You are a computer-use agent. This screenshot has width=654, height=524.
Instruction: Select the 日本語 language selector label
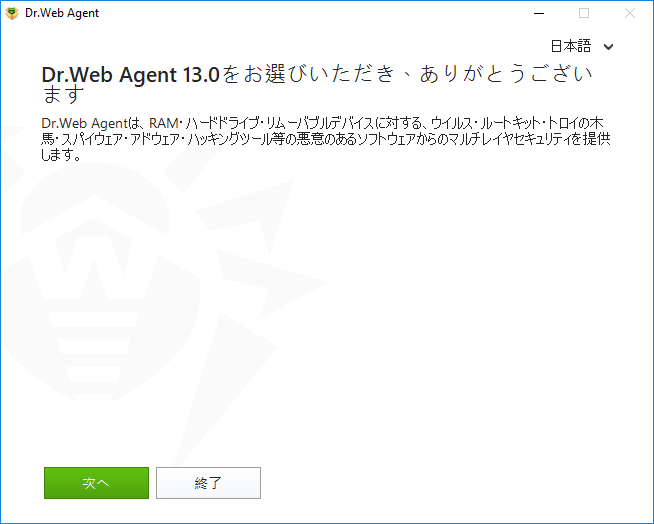click(571, 46)
